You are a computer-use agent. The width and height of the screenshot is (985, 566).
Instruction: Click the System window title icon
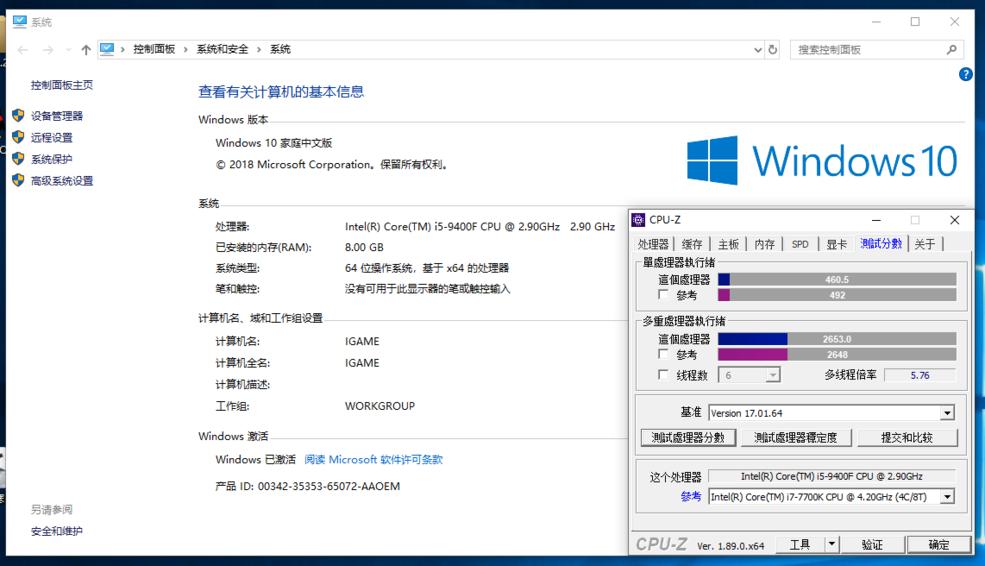pos(19,22)
